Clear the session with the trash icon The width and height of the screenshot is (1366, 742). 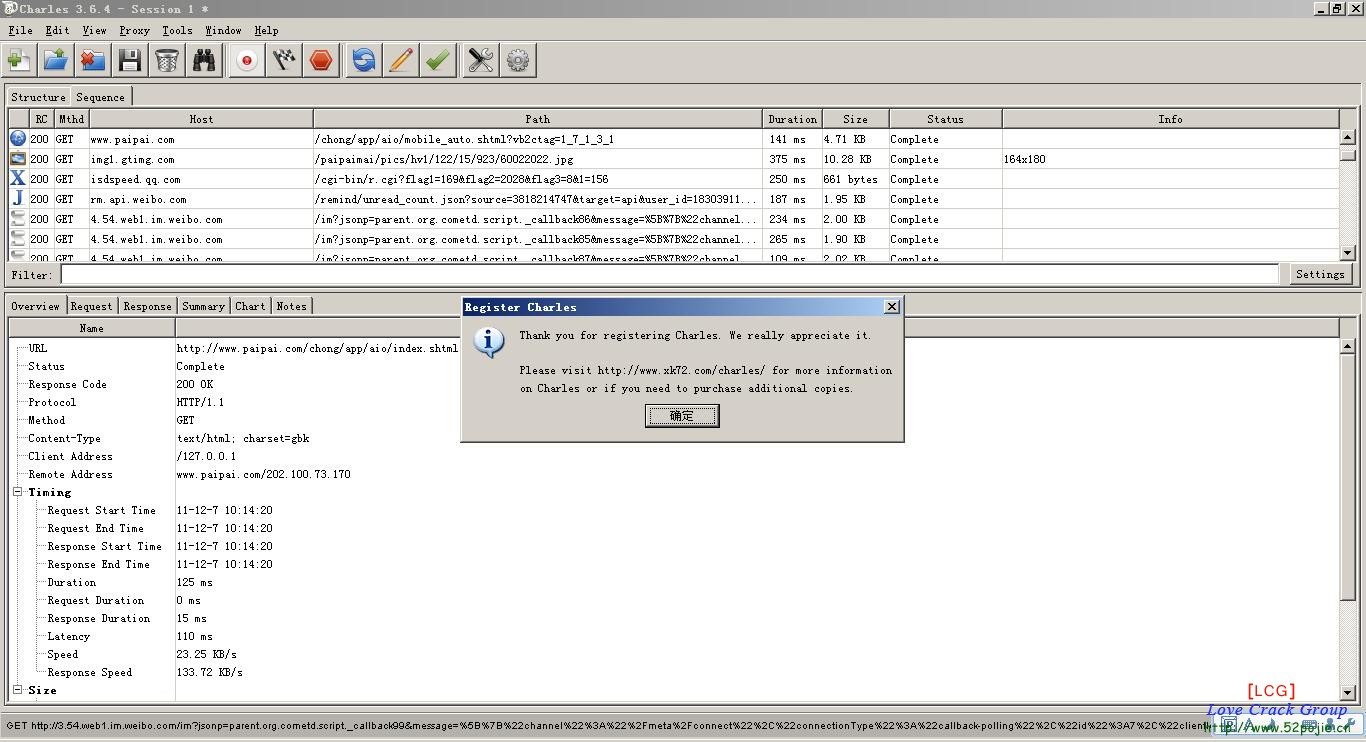tap(167, 61)
